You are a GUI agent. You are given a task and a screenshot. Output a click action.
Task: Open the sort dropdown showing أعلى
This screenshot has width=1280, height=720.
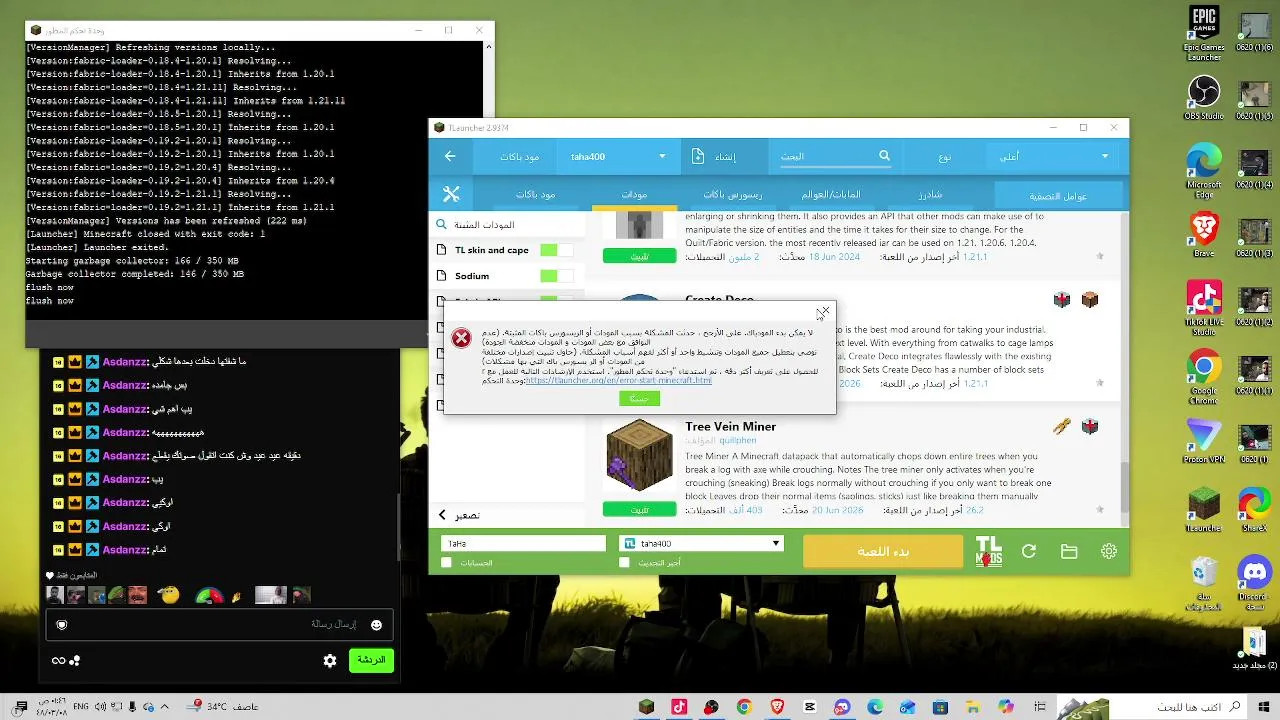point(1054,156)
